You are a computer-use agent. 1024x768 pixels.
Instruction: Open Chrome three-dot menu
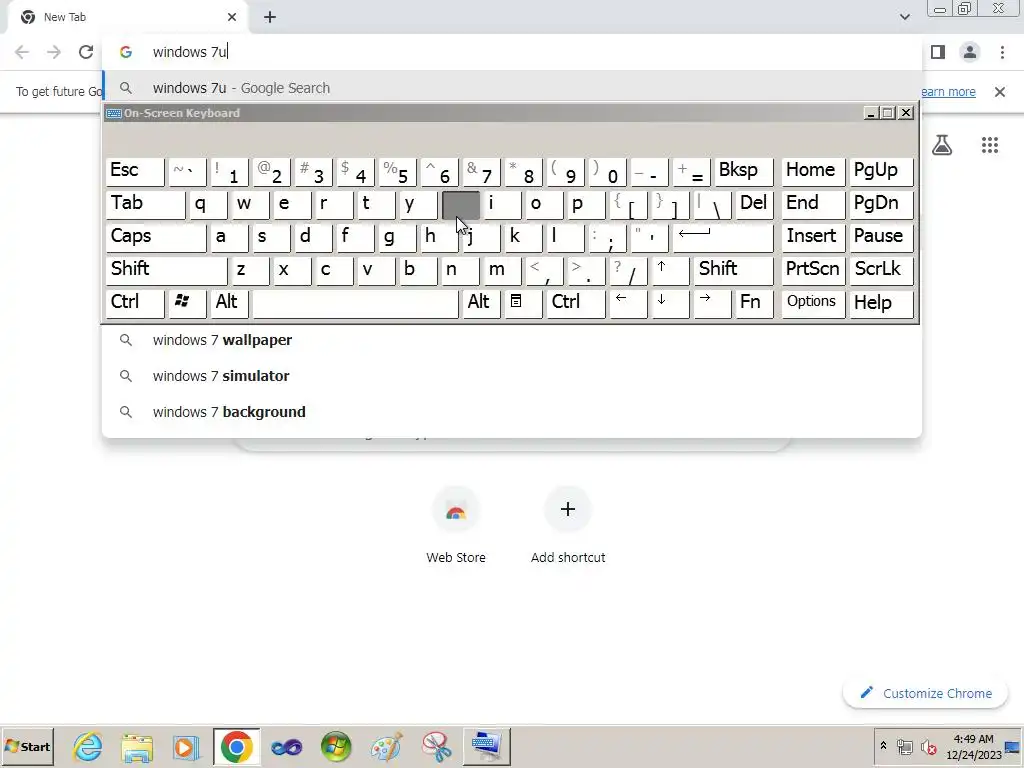pyautogui.click(x=1002, y=52)
